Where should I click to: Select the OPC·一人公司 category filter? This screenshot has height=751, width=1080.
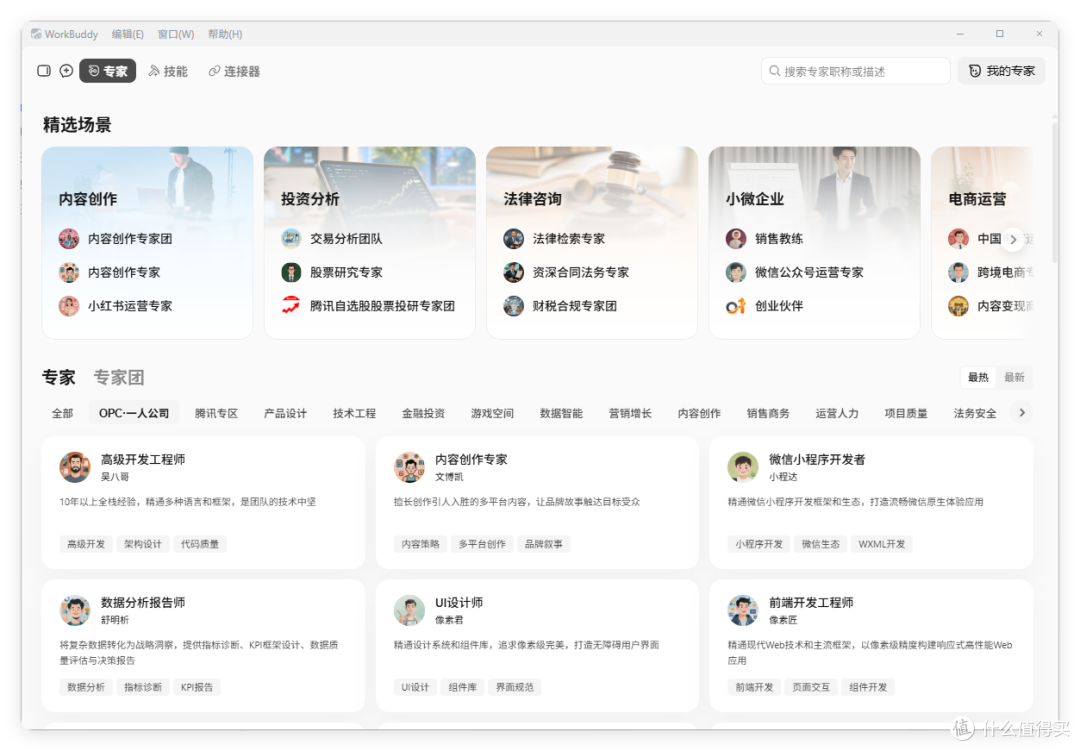pos(134,413)
